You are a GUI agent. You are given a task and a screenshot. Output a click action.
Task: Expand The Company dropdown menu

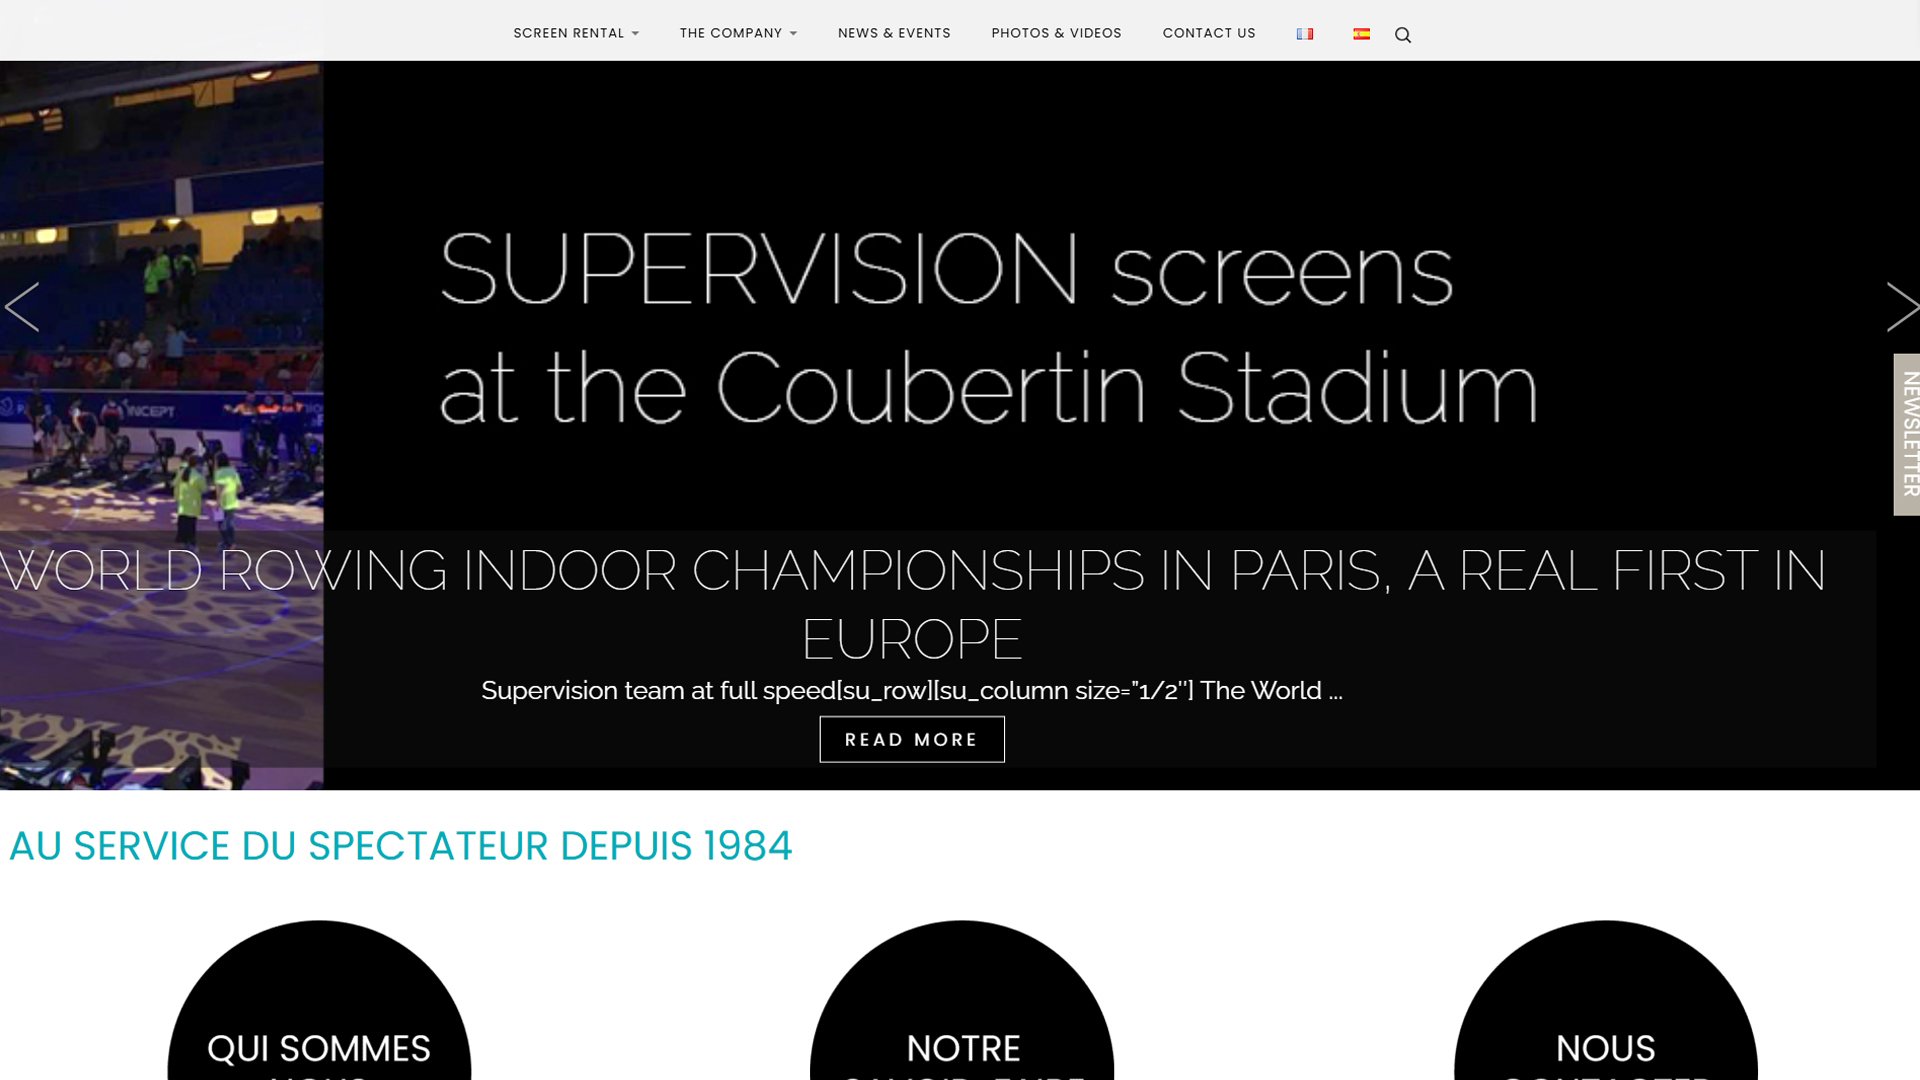pyautogui.click(x=738, y=33)
